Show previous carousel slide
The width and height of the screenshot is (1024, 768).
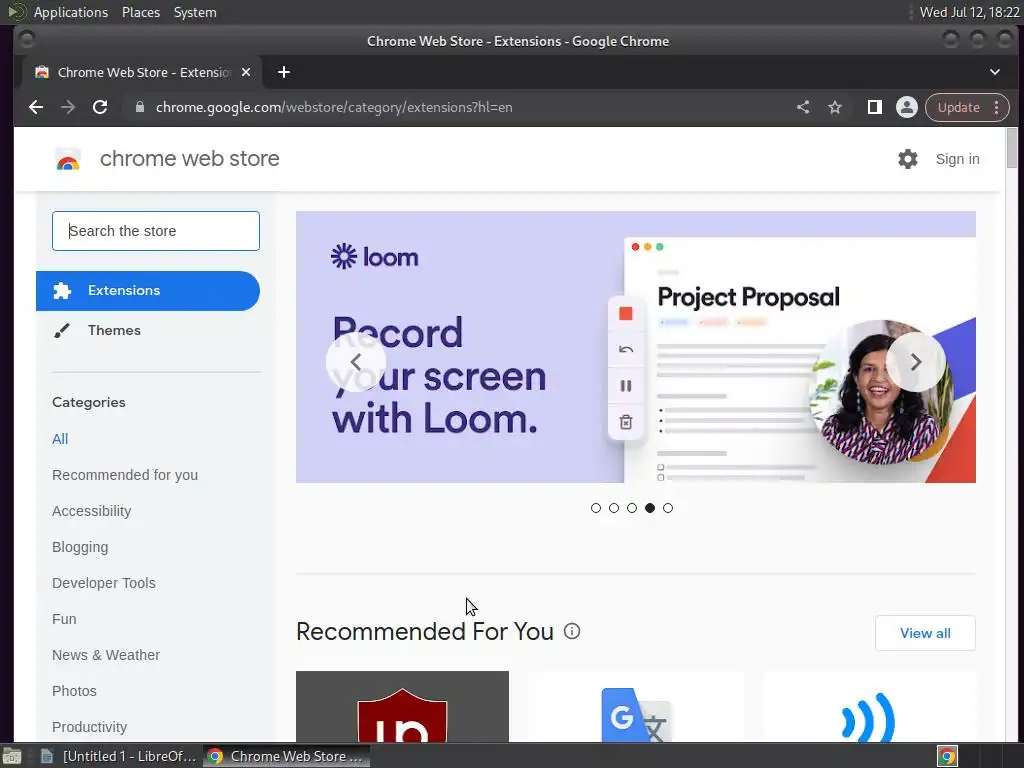pos(356,362)
